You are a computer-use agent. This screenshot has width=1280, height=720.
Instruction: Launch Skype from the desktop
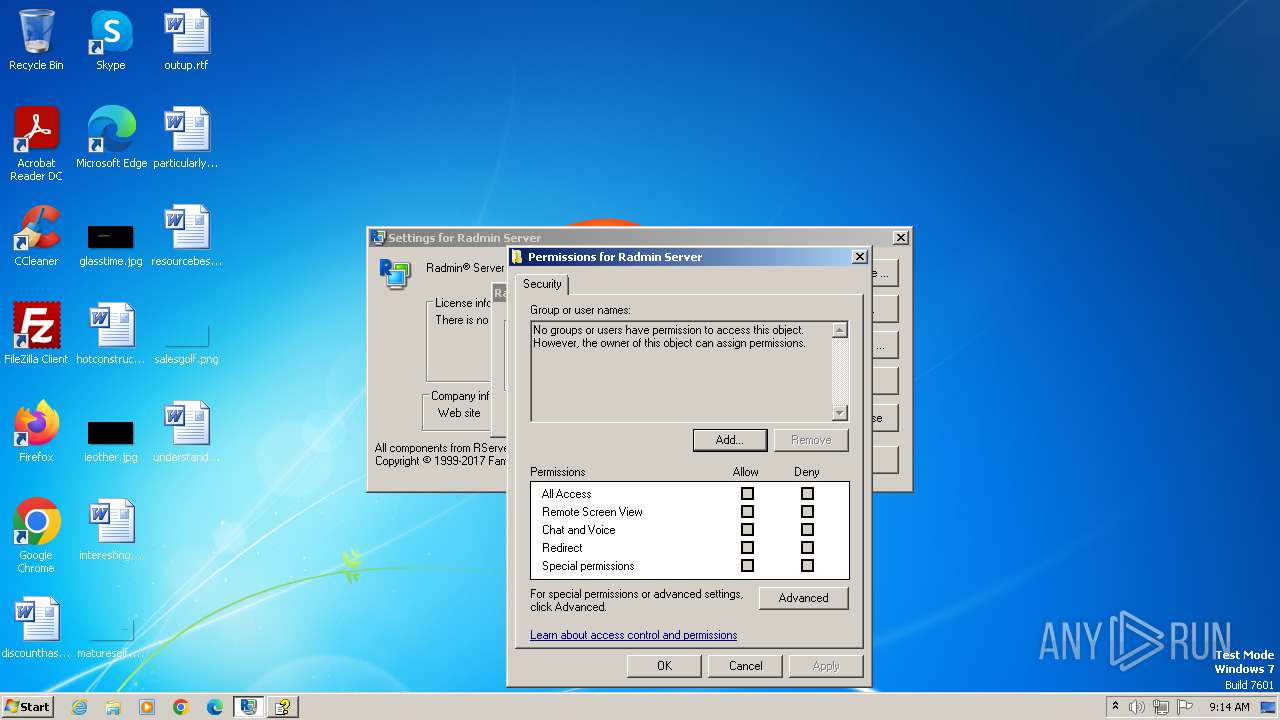click(x=110, y=40)
